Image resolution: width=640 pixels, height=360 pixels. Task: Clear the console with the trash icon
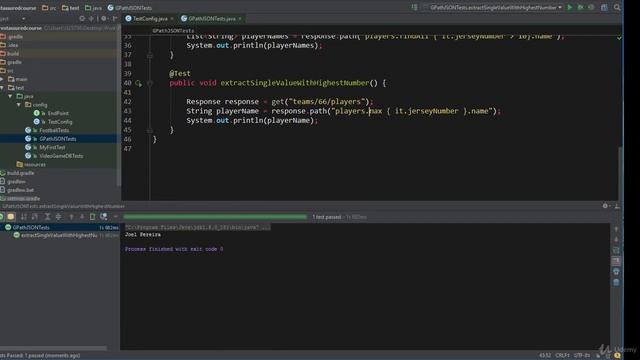tap(616, 282)
